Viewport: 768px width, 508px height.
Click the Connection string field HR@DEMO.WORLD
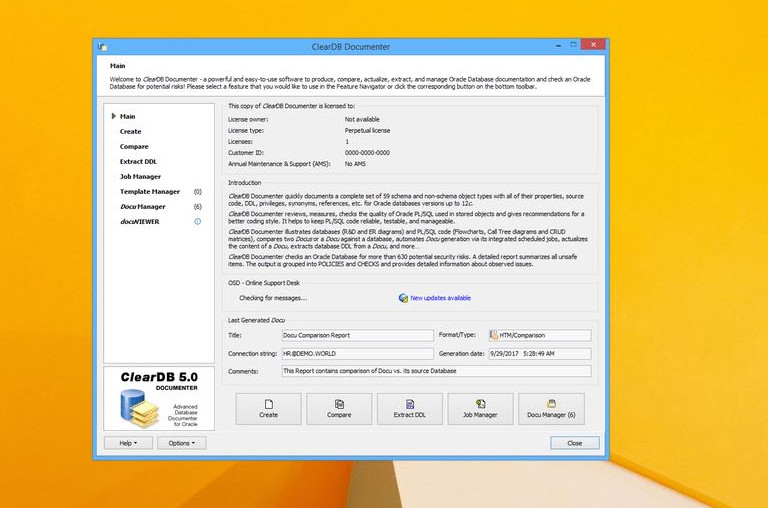click(x=358, y=354)
